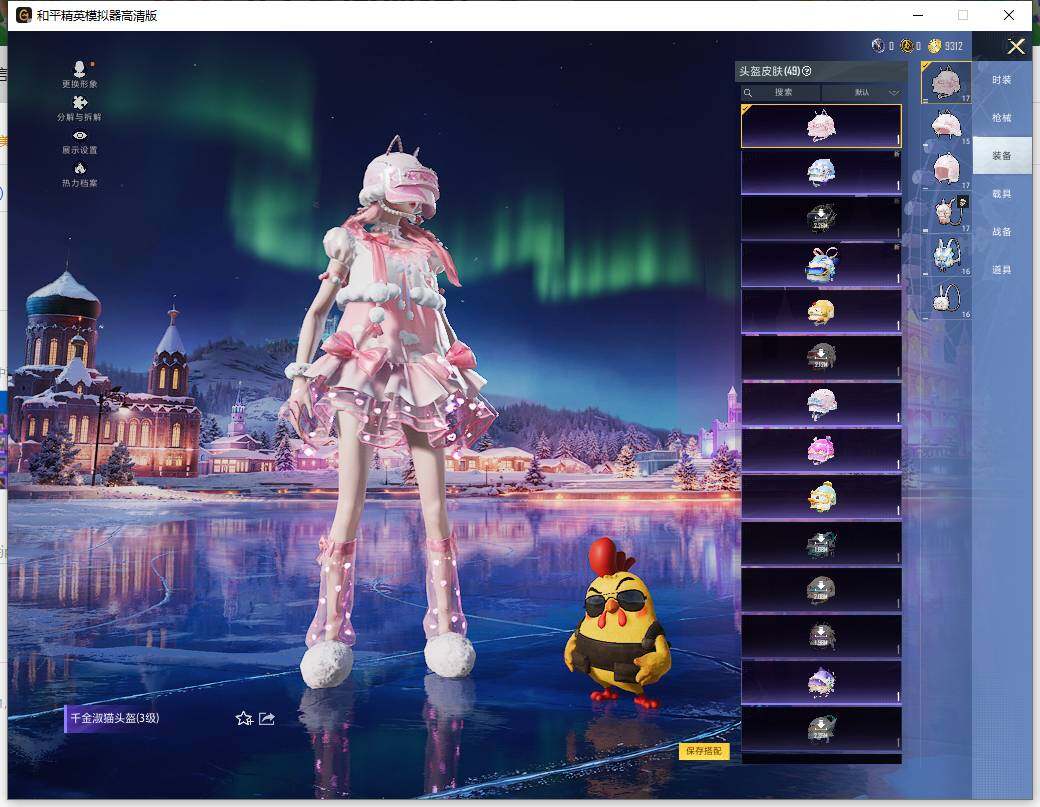Open 分解与拆解 puzzle-piece icon
1040x807 pixels.
click(x=80, y=103)
